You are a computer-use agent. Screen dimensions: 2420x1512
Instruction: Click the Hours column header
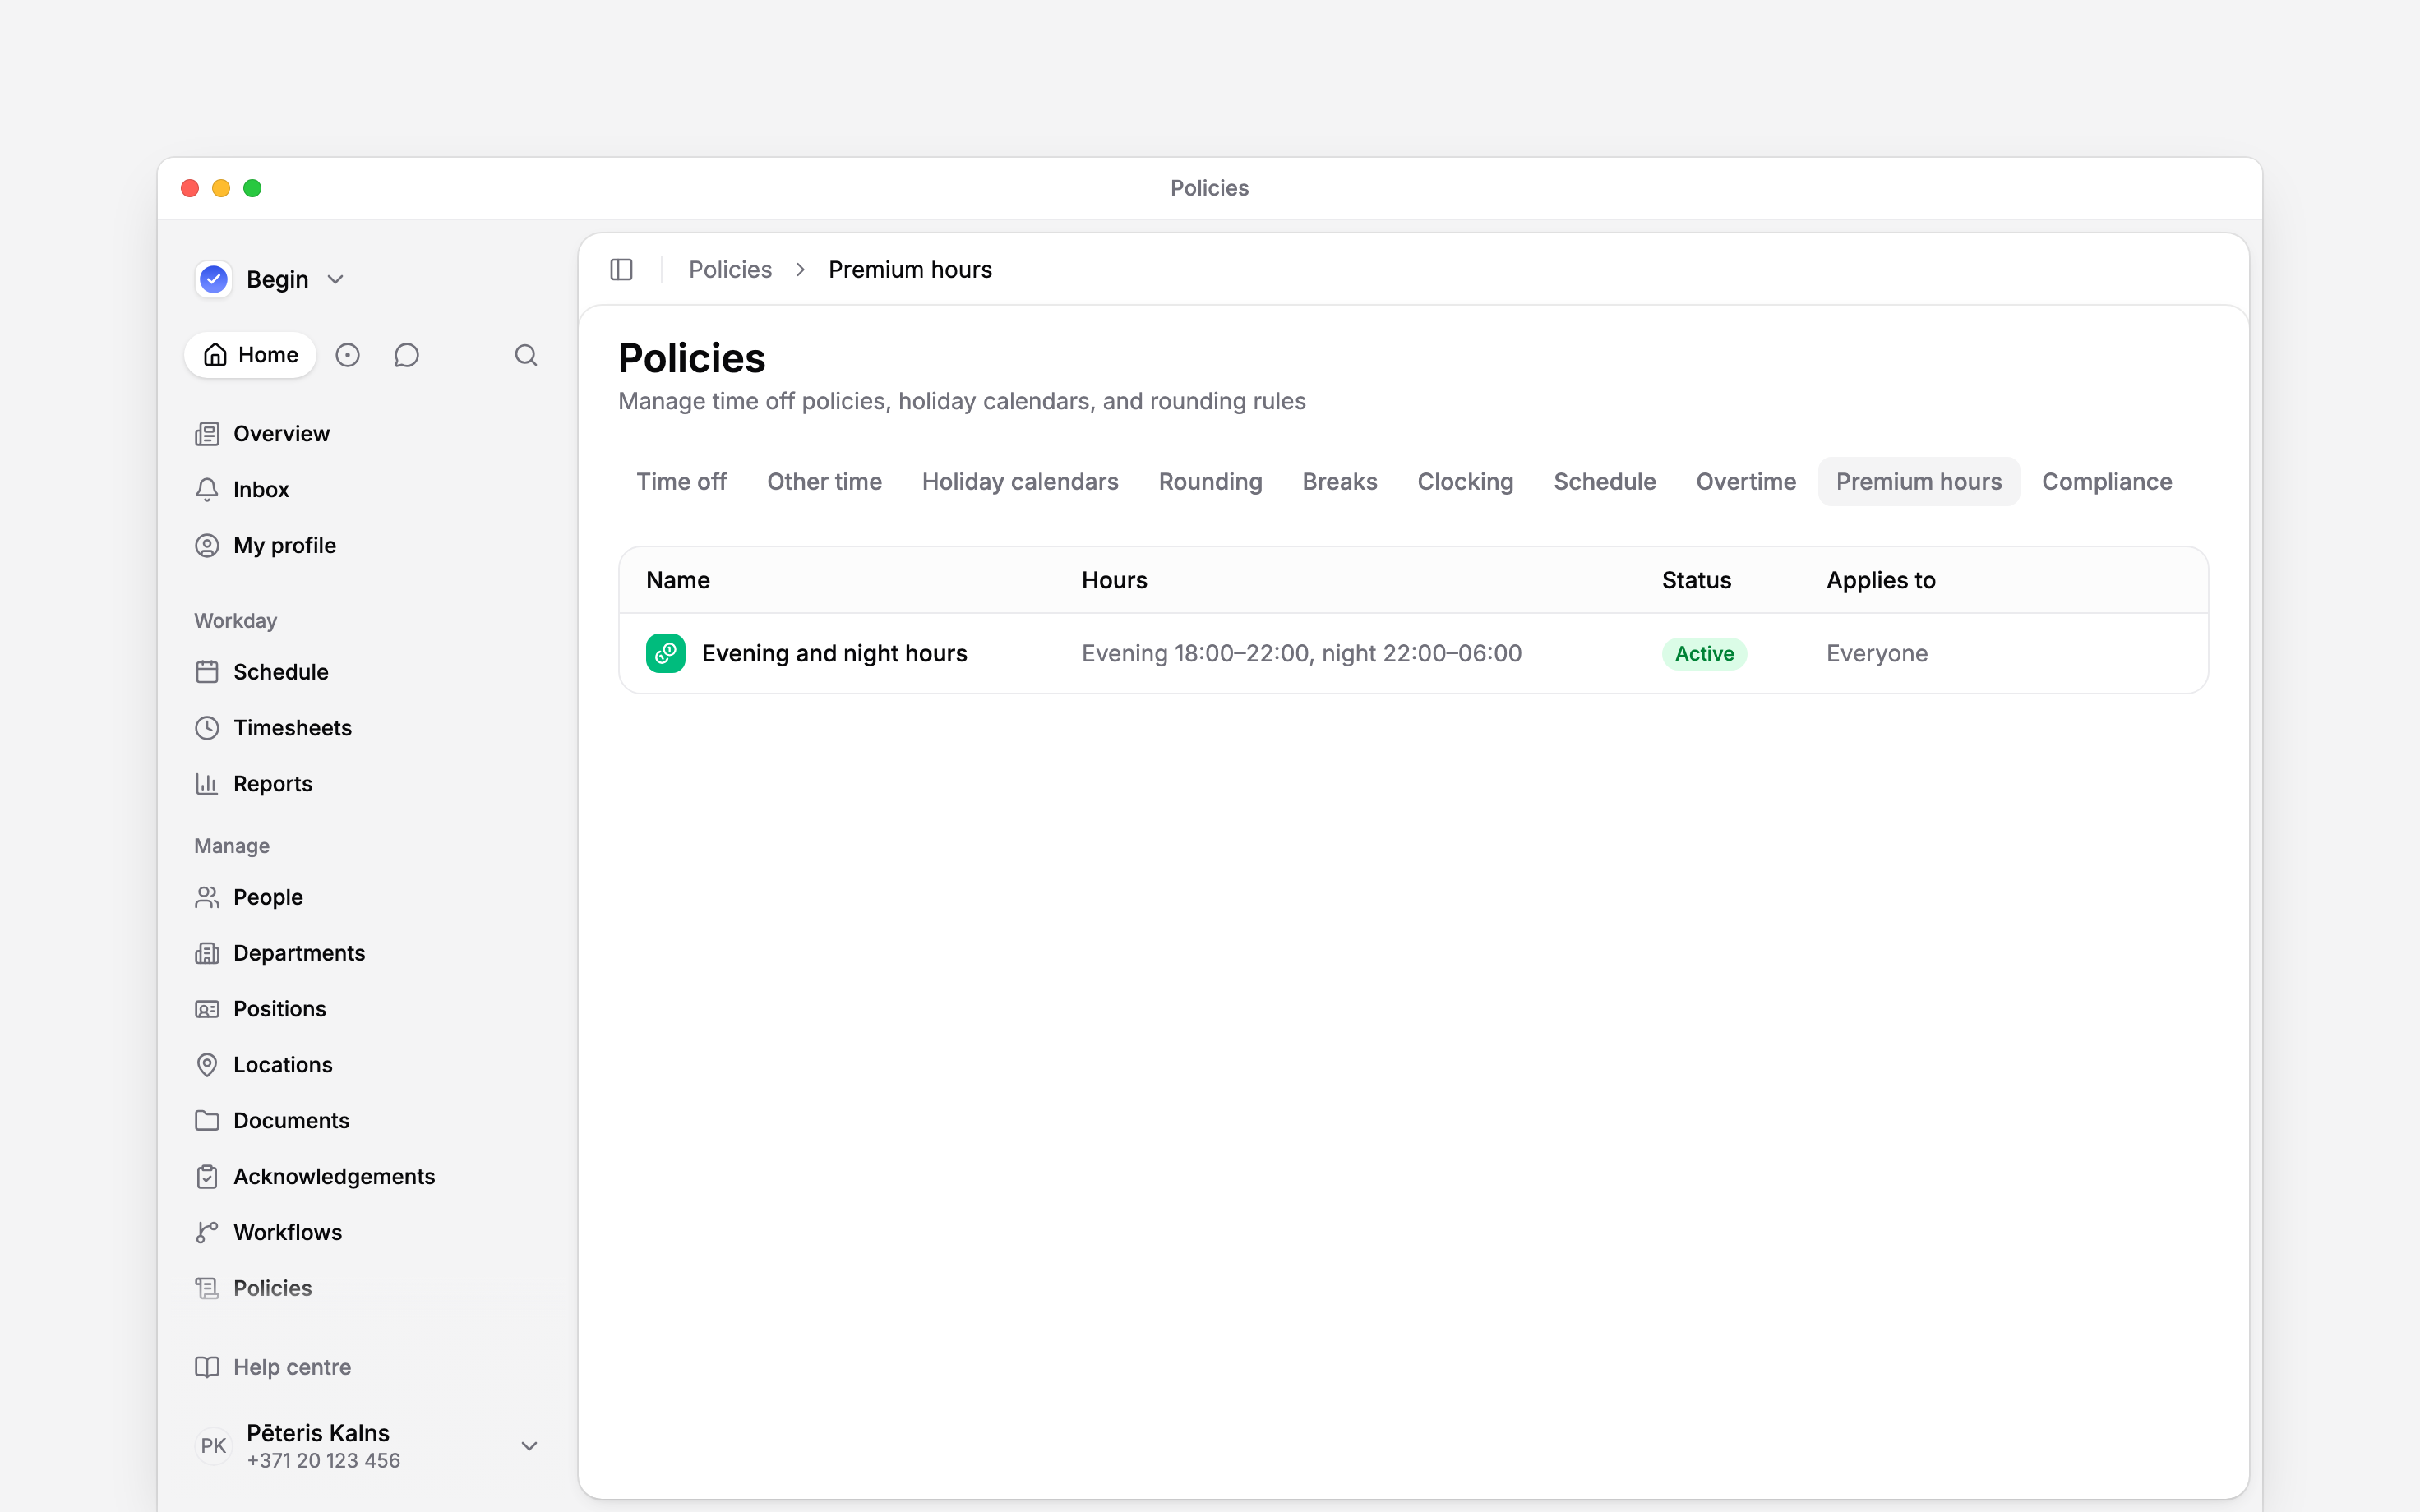click(x=1114, y=580)
